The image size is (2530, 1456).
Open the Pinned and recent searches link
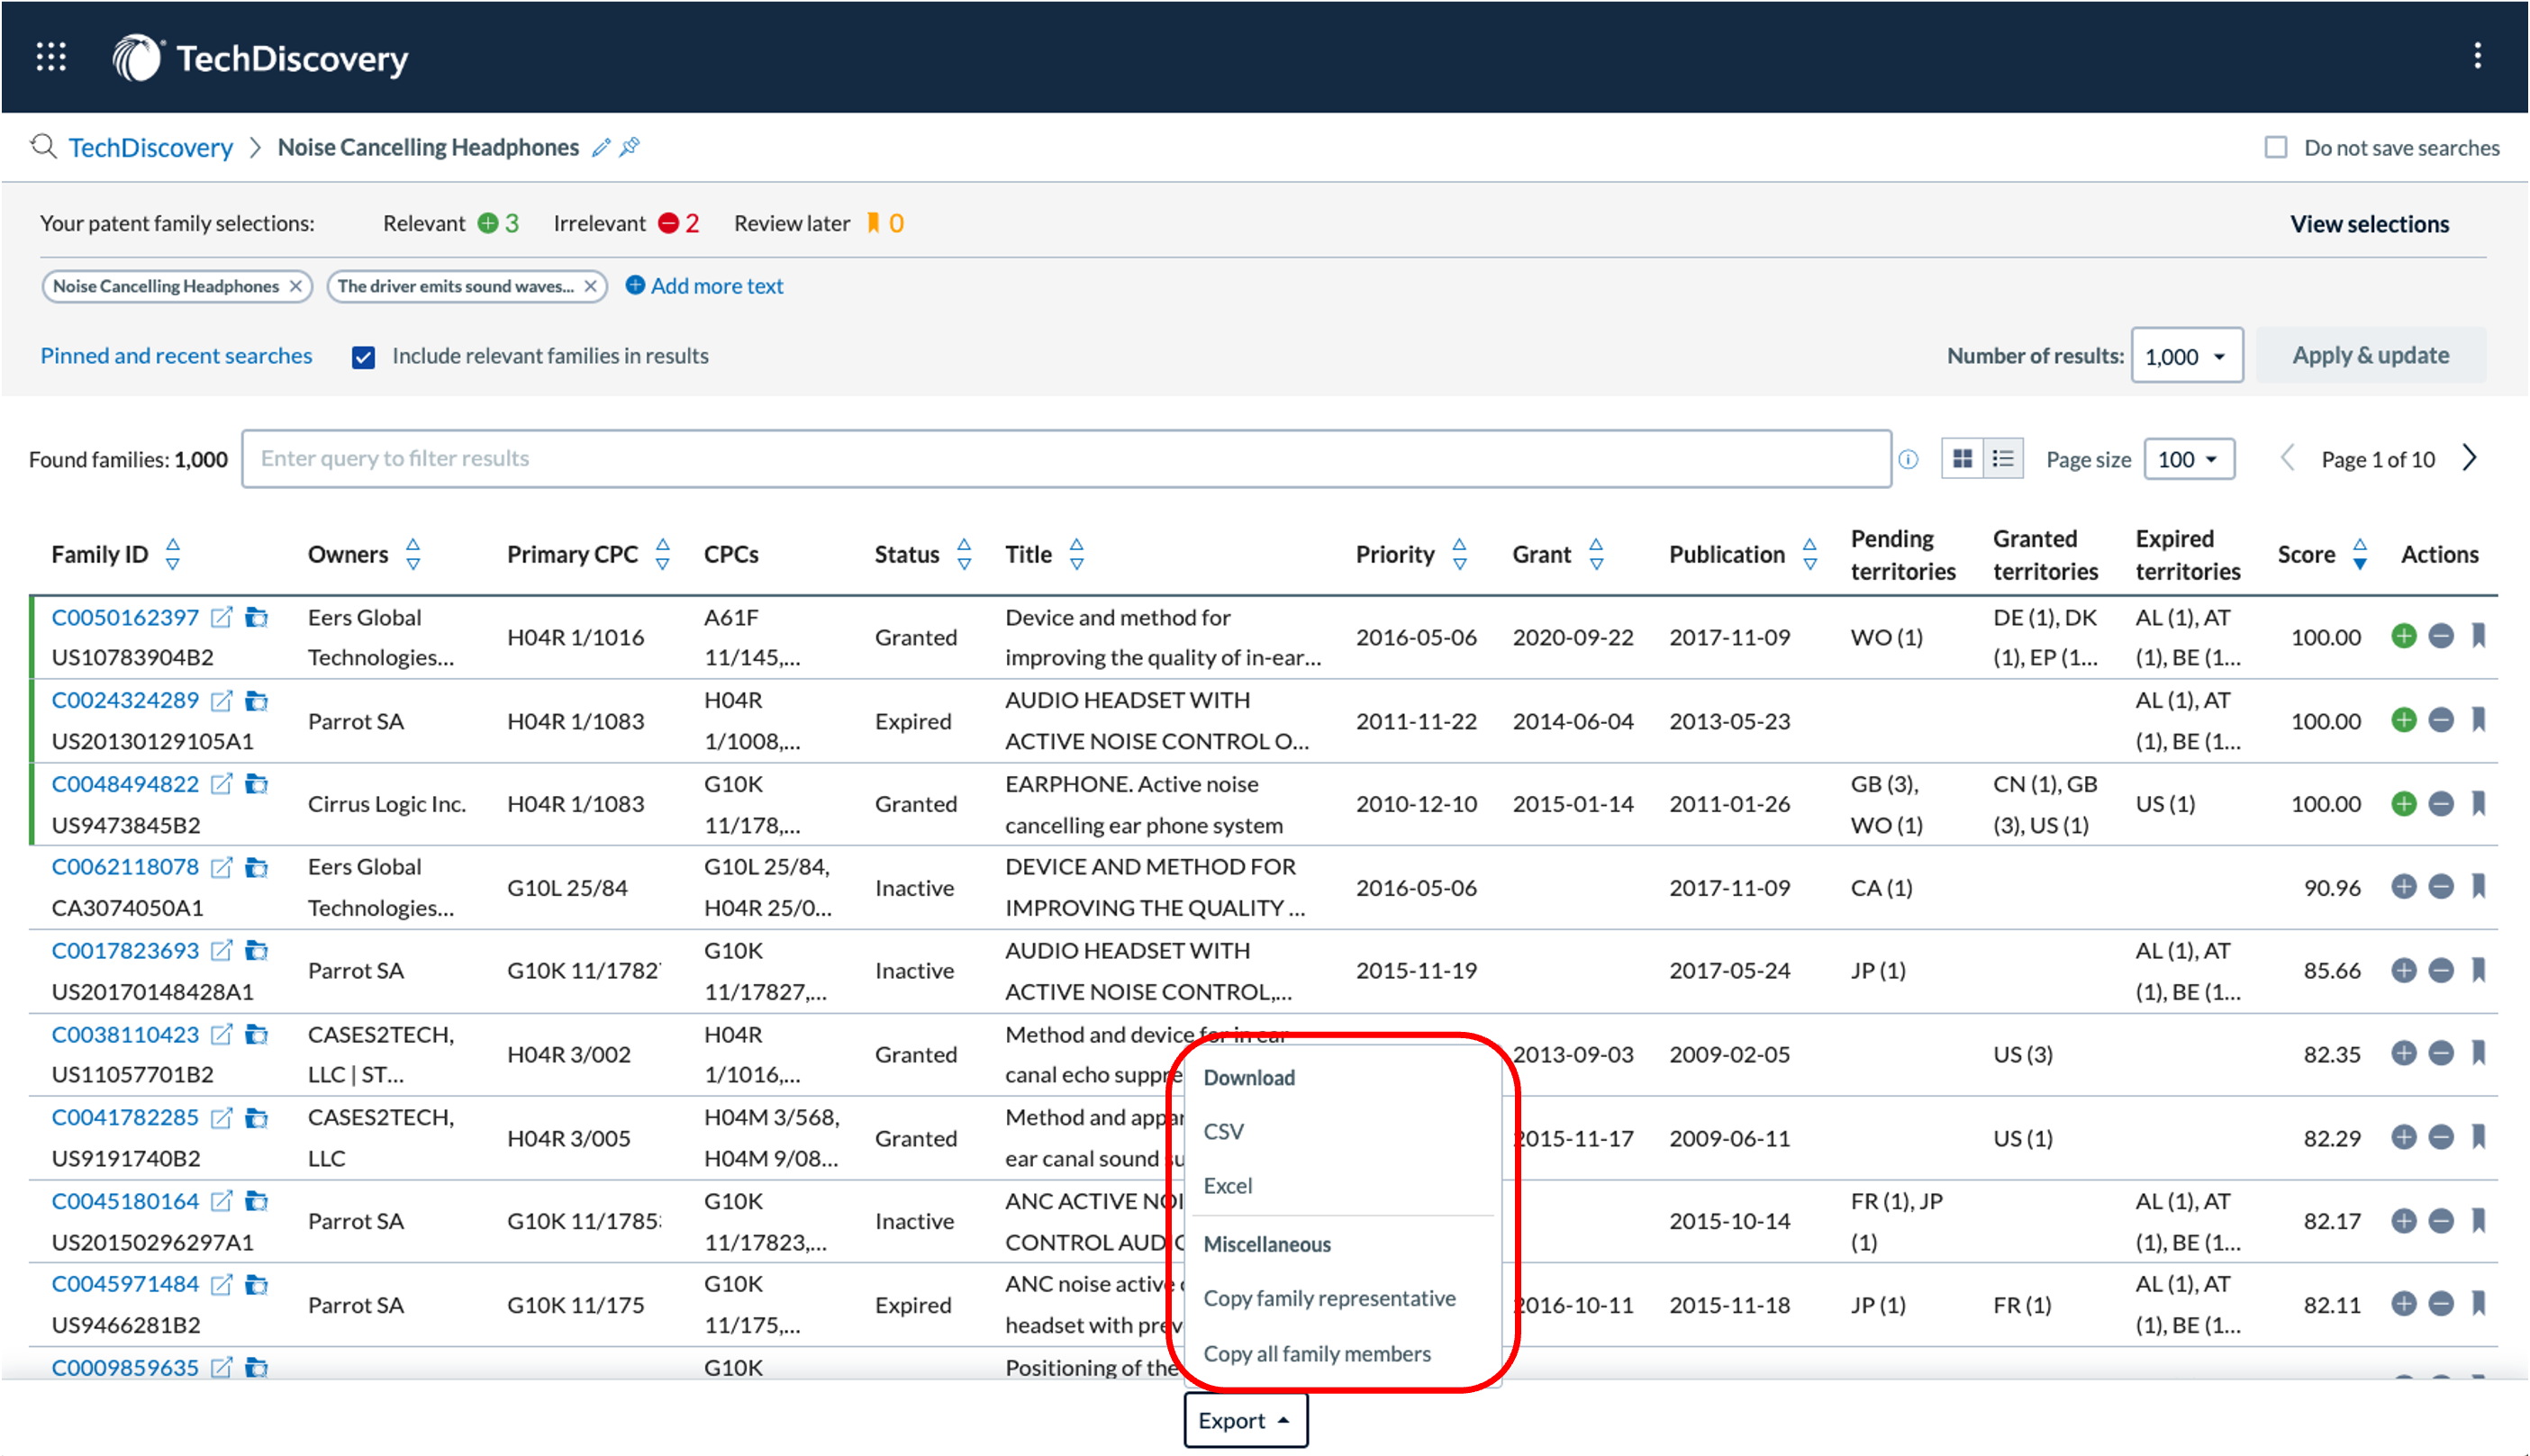pyautogui.click(x=177, y=356)
